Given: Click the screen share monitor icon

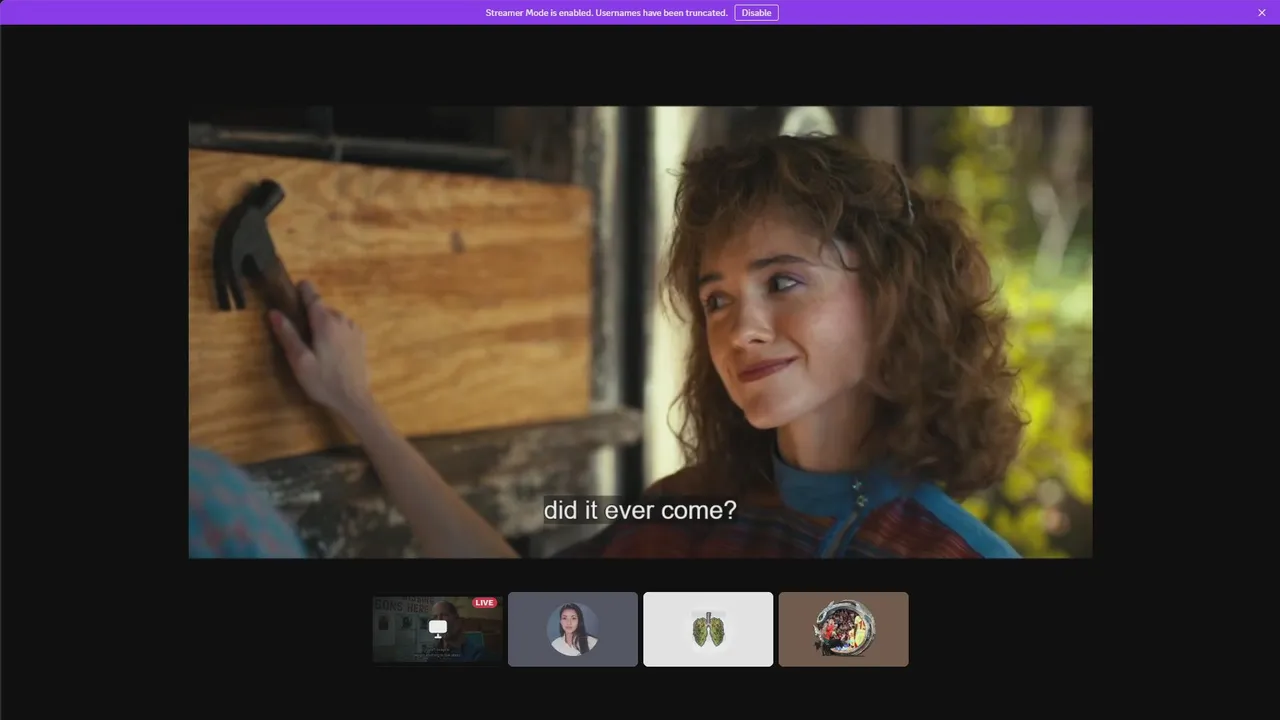Looking at the screenshot, I should click(438, 628).
